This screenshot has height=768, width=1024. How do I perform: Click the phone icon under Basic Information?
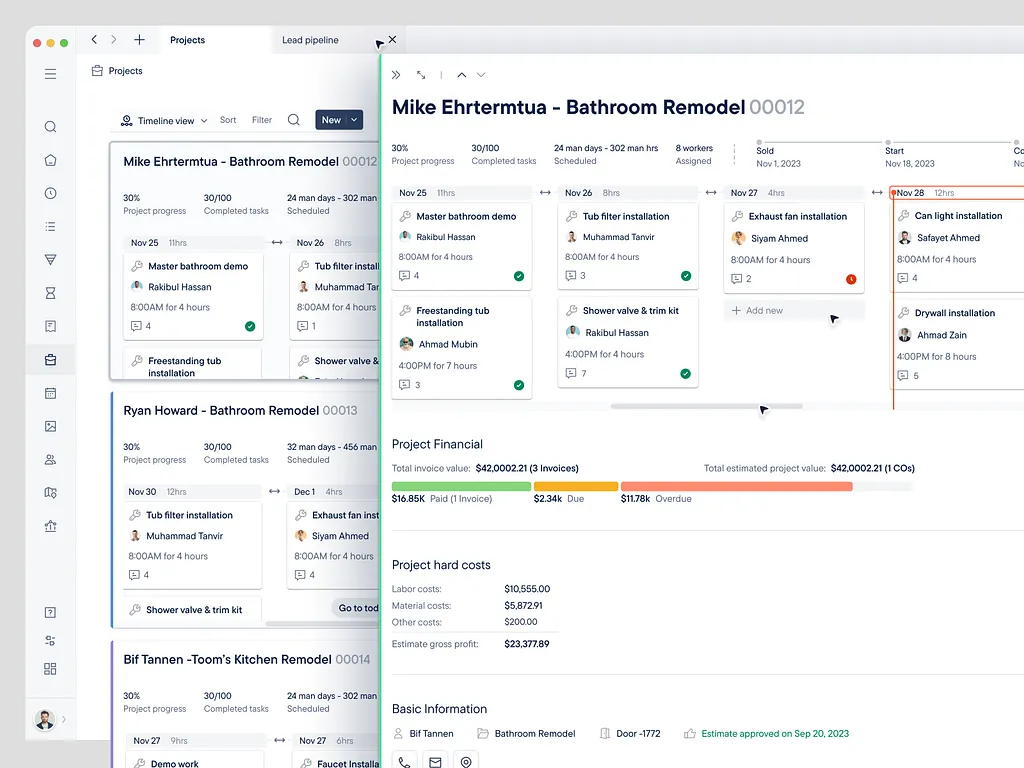coord(404,762)
